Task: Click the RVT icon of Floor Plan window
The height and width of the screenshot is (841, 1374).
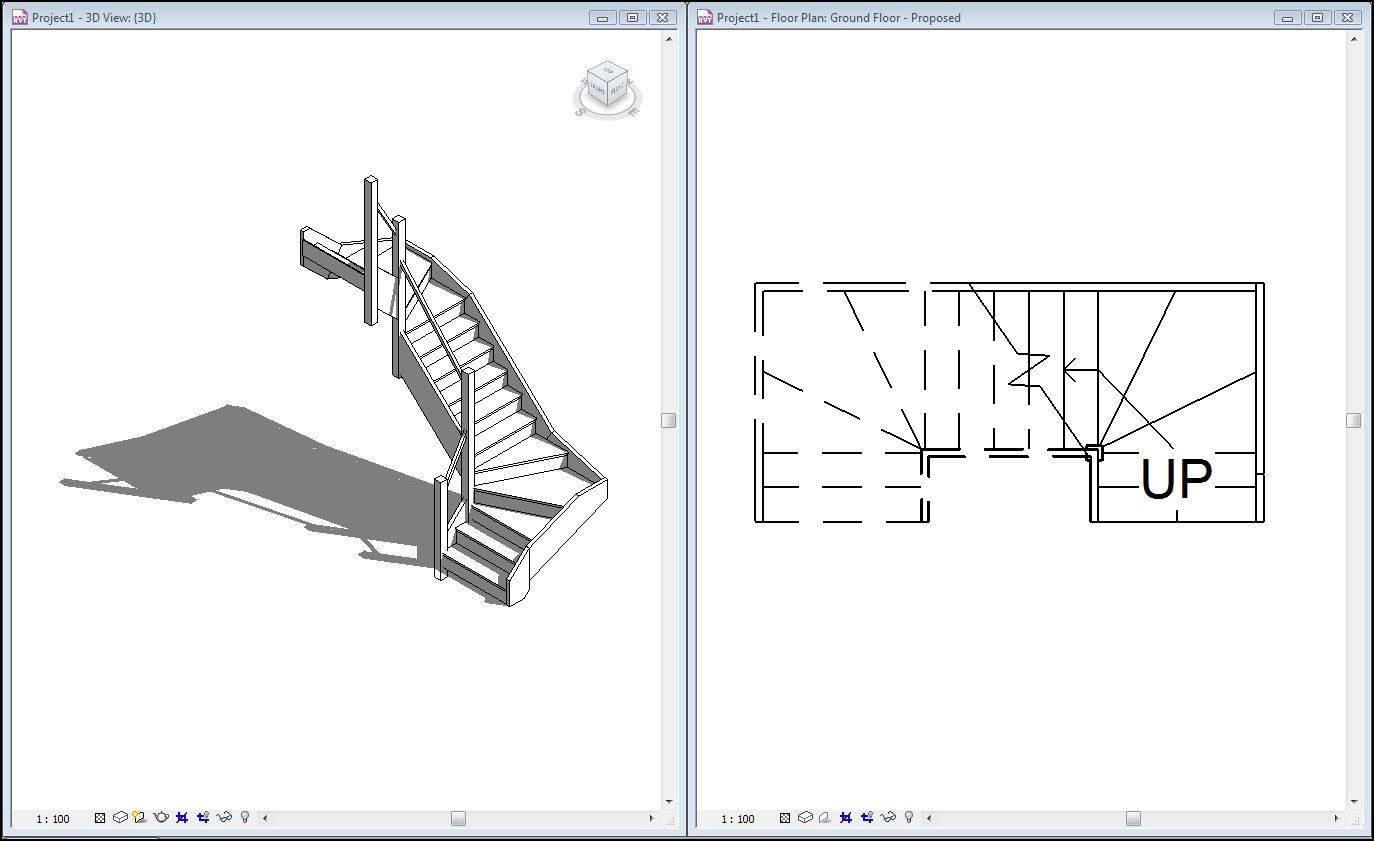Action: 705,17
